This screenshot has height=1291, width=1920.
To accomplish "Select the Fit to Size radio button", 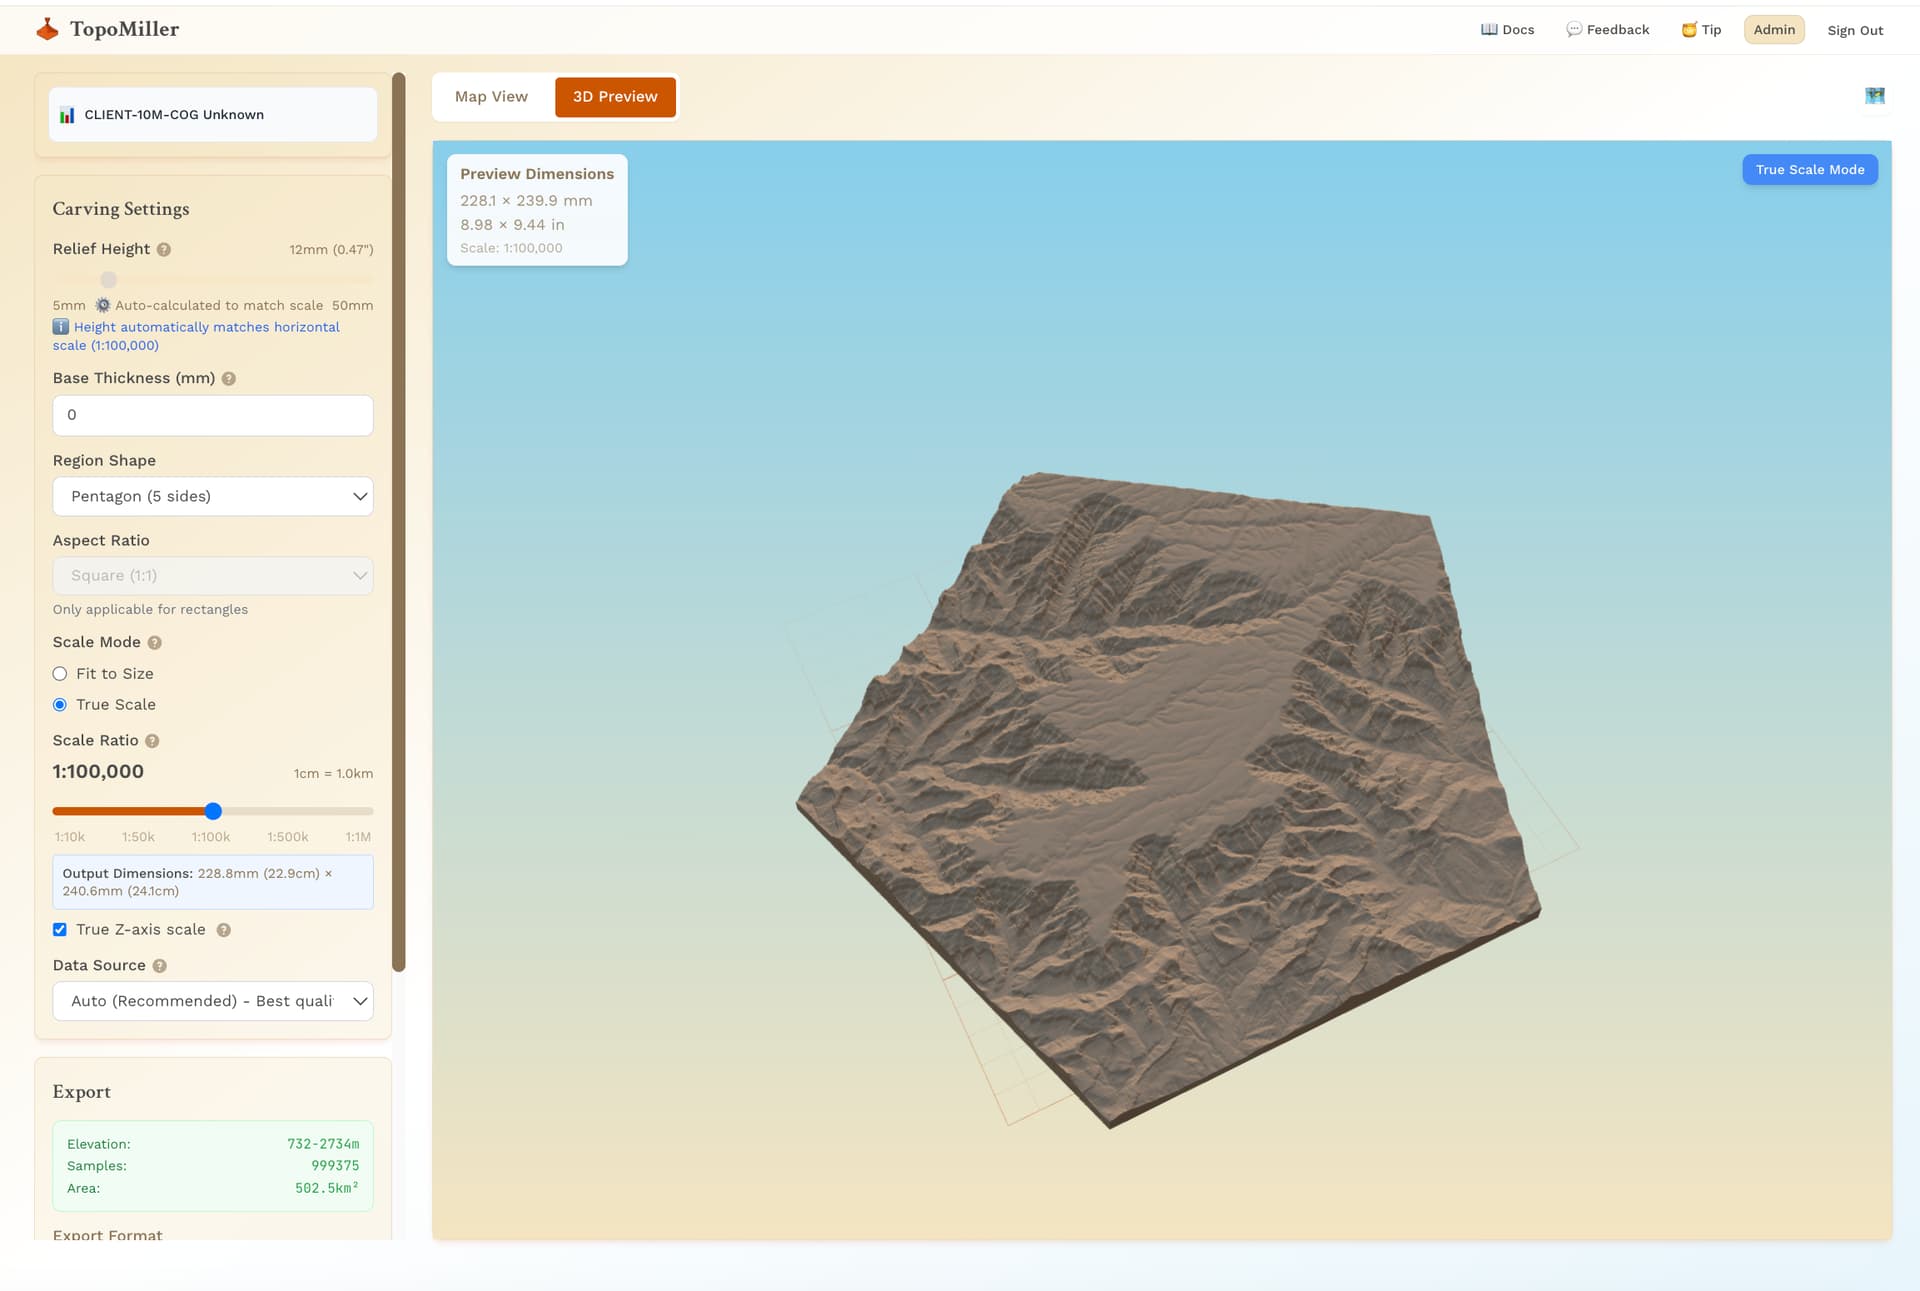I will (60, 674).
